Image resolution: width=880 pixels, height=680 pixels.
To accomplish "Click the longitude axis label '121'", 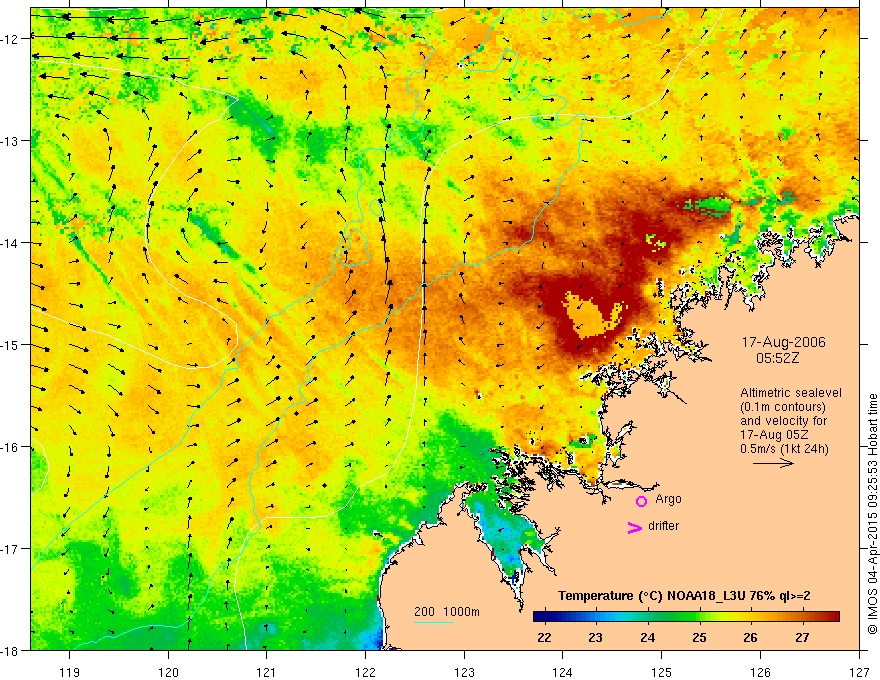I will tap(267, 672).
